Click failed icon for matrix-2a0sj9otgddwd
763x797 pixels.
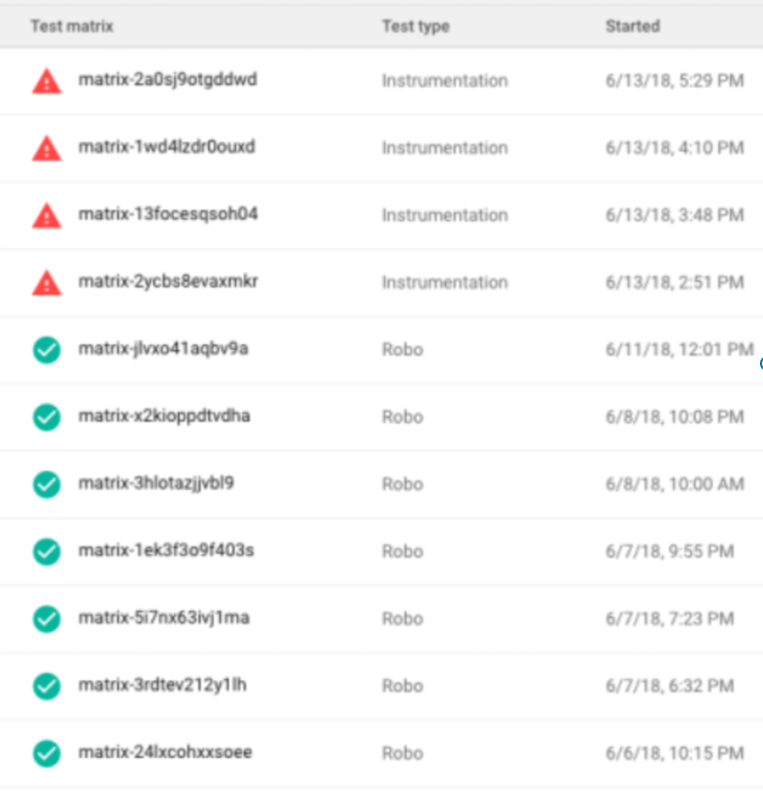(x=46, y=81)
